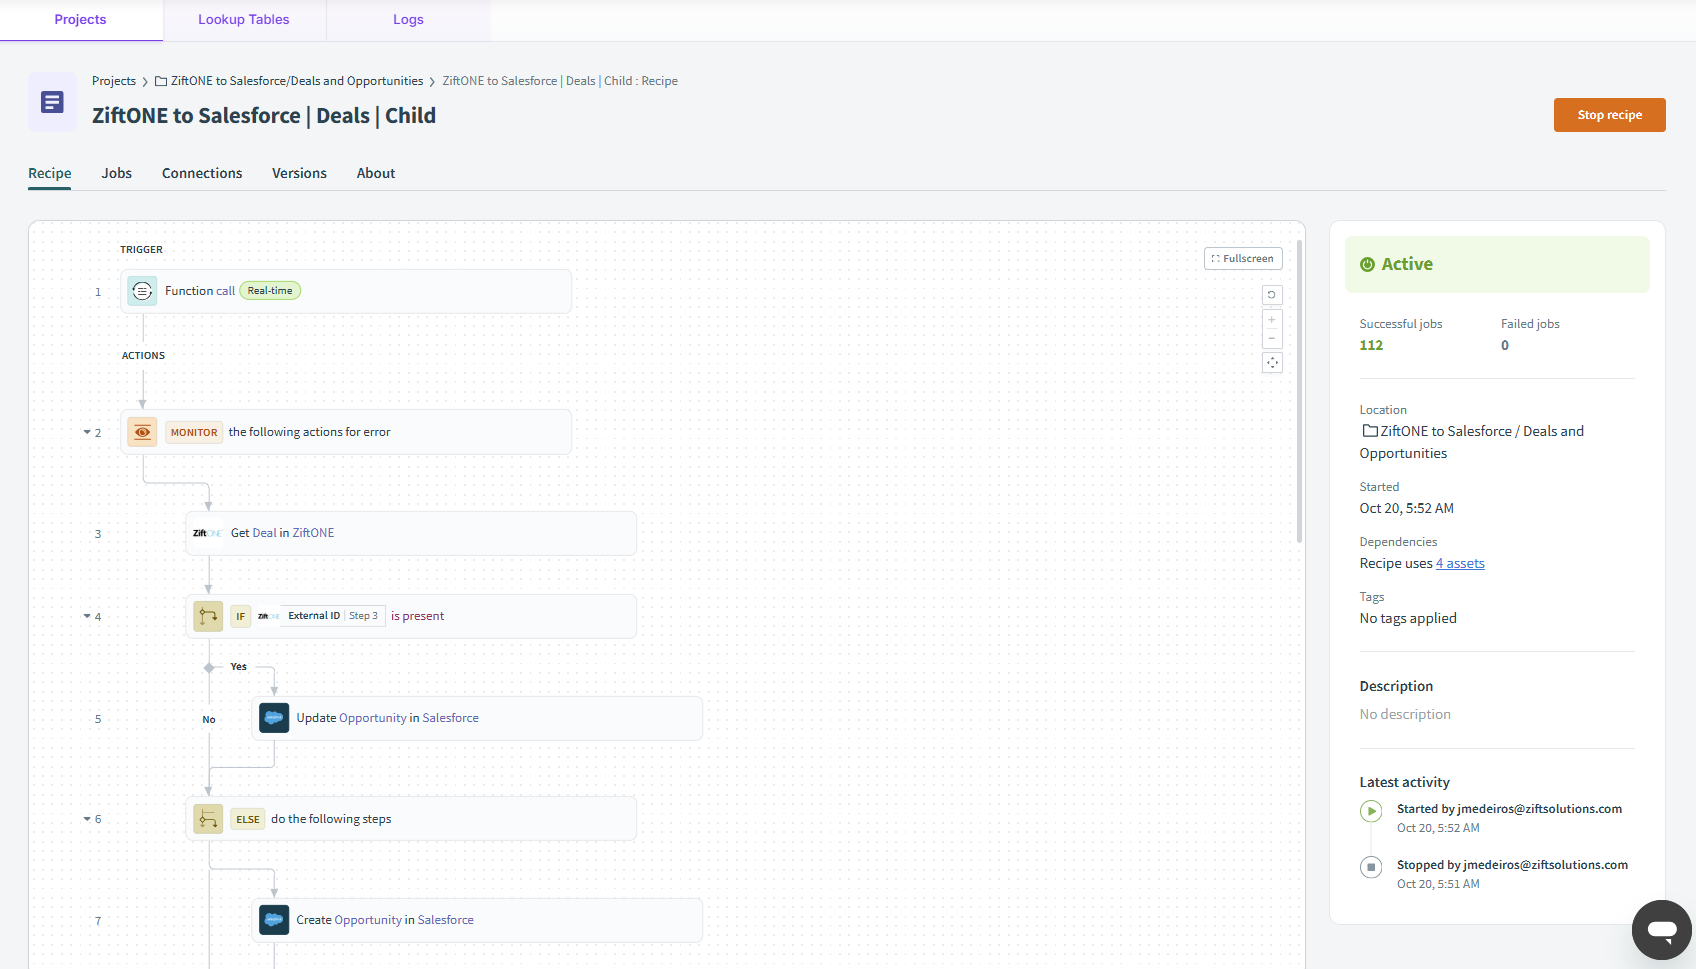Collapse the IF block at step 4
The width and height of the screenshot is (1696, 969).
click(87, 617)
